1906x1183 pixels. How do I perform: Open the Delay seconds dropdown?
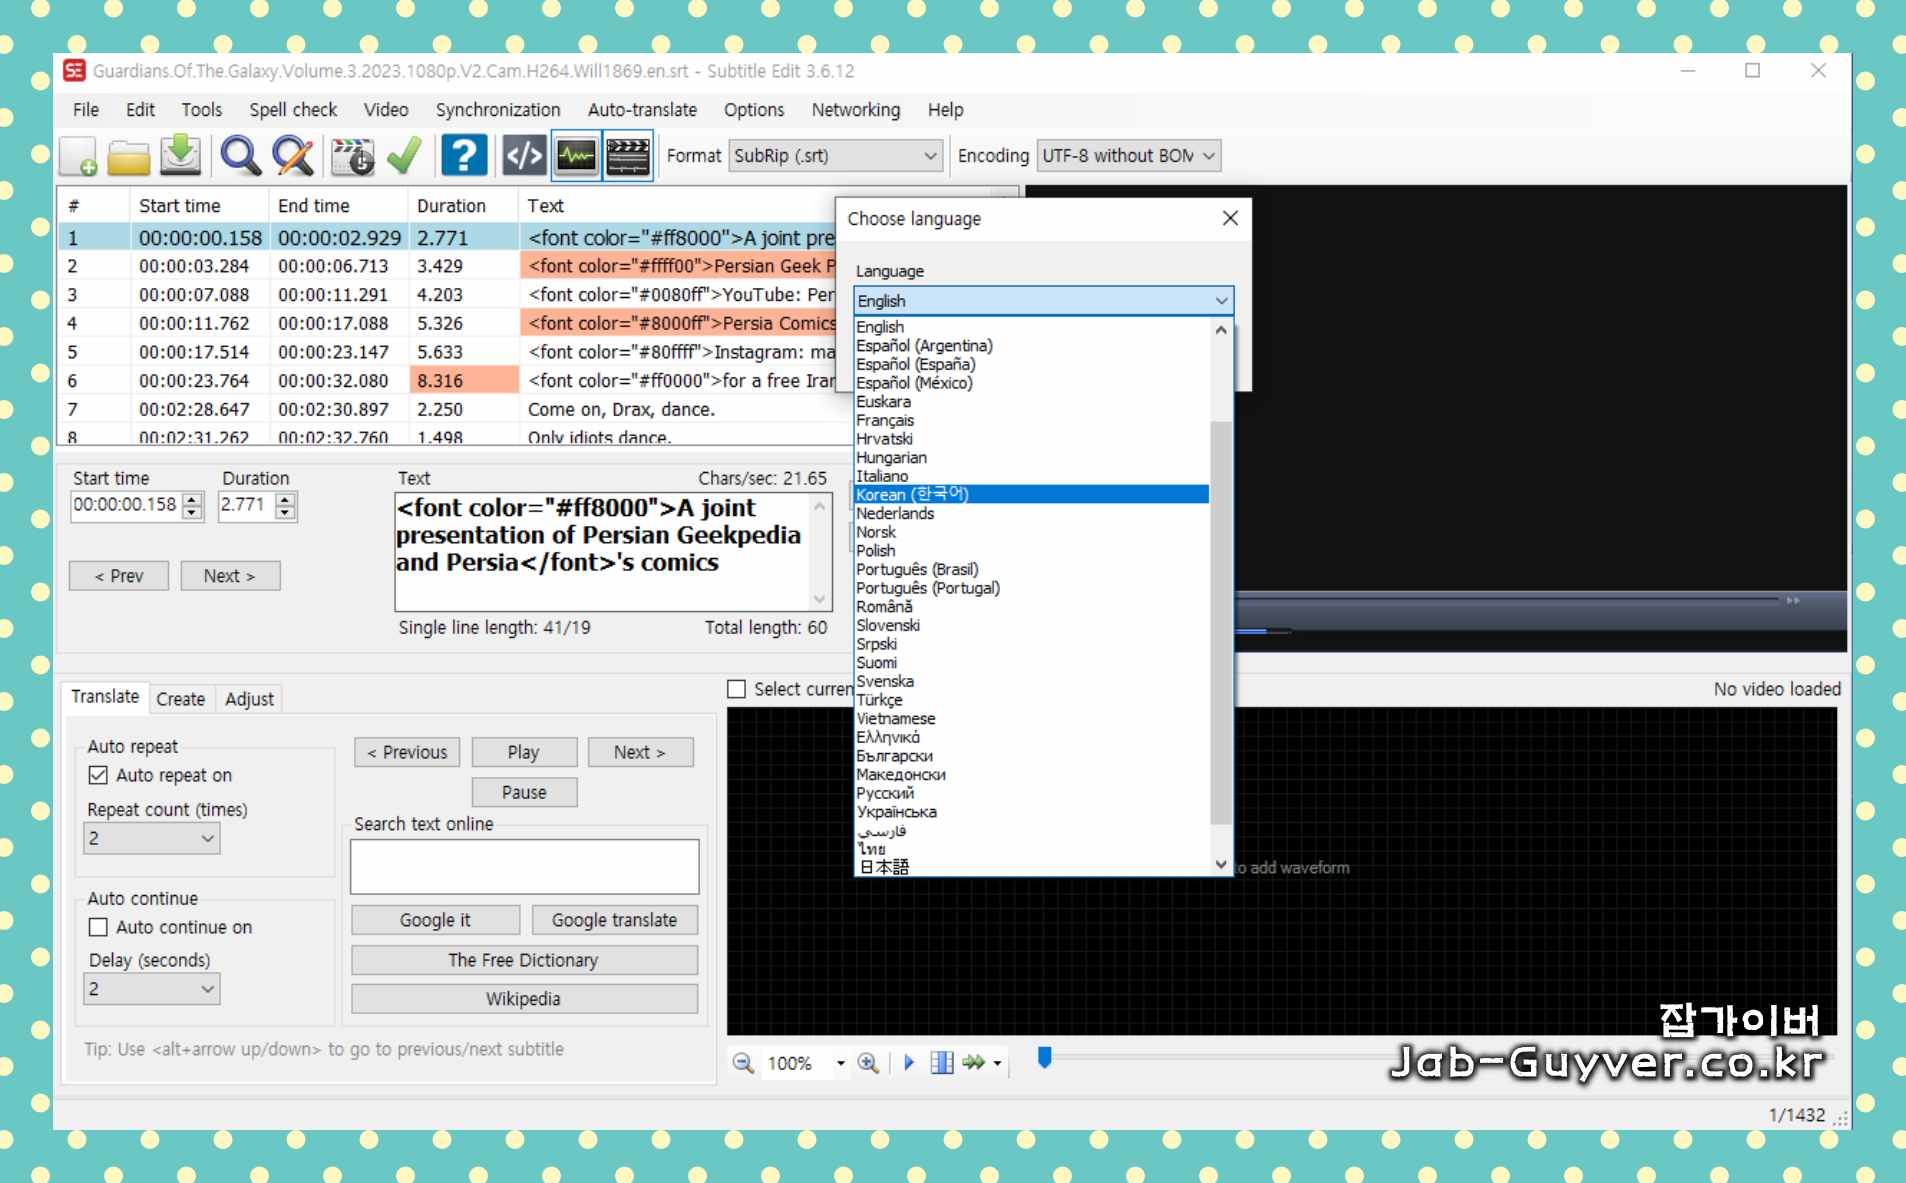(x=152, y=989)
